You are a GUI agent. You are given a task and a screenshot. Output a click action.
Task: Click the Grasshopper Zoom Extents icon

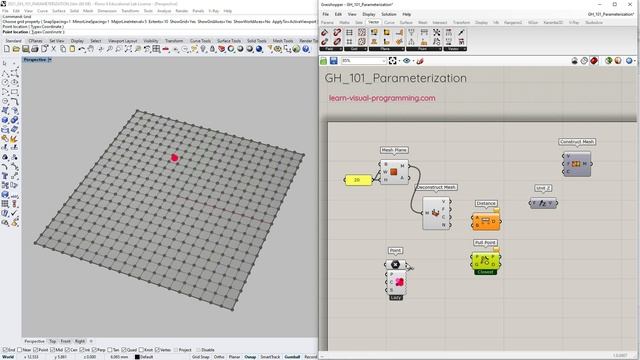click(x=393, y=61)
